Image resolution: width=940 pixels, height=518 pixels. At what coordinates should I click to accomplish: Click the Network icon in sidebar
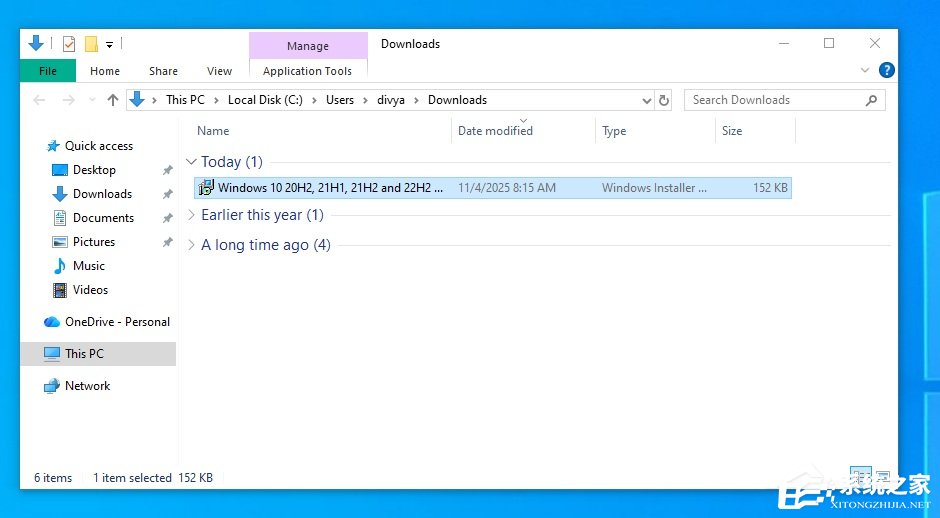[x=52, y=386]
